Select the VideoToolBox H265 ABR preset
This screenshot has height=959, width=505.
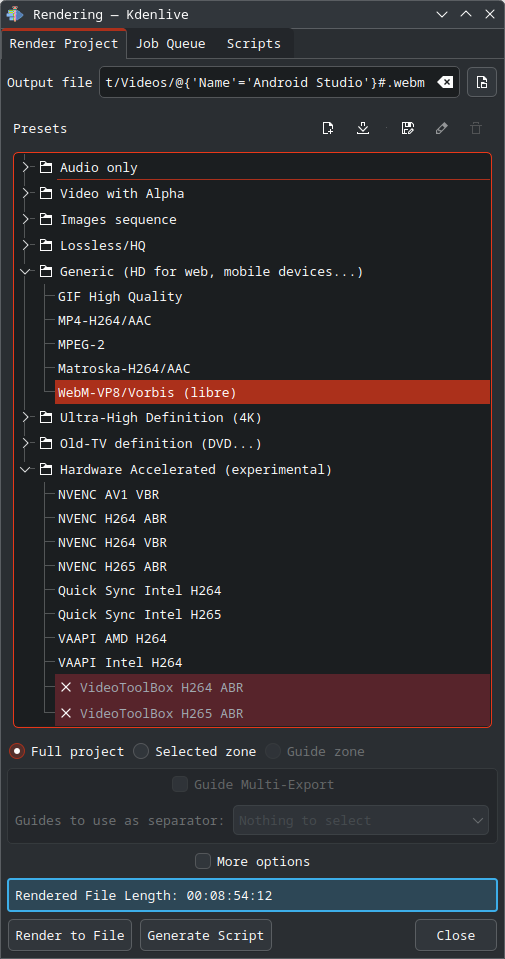pyautogui.click(x=272, y=713)
